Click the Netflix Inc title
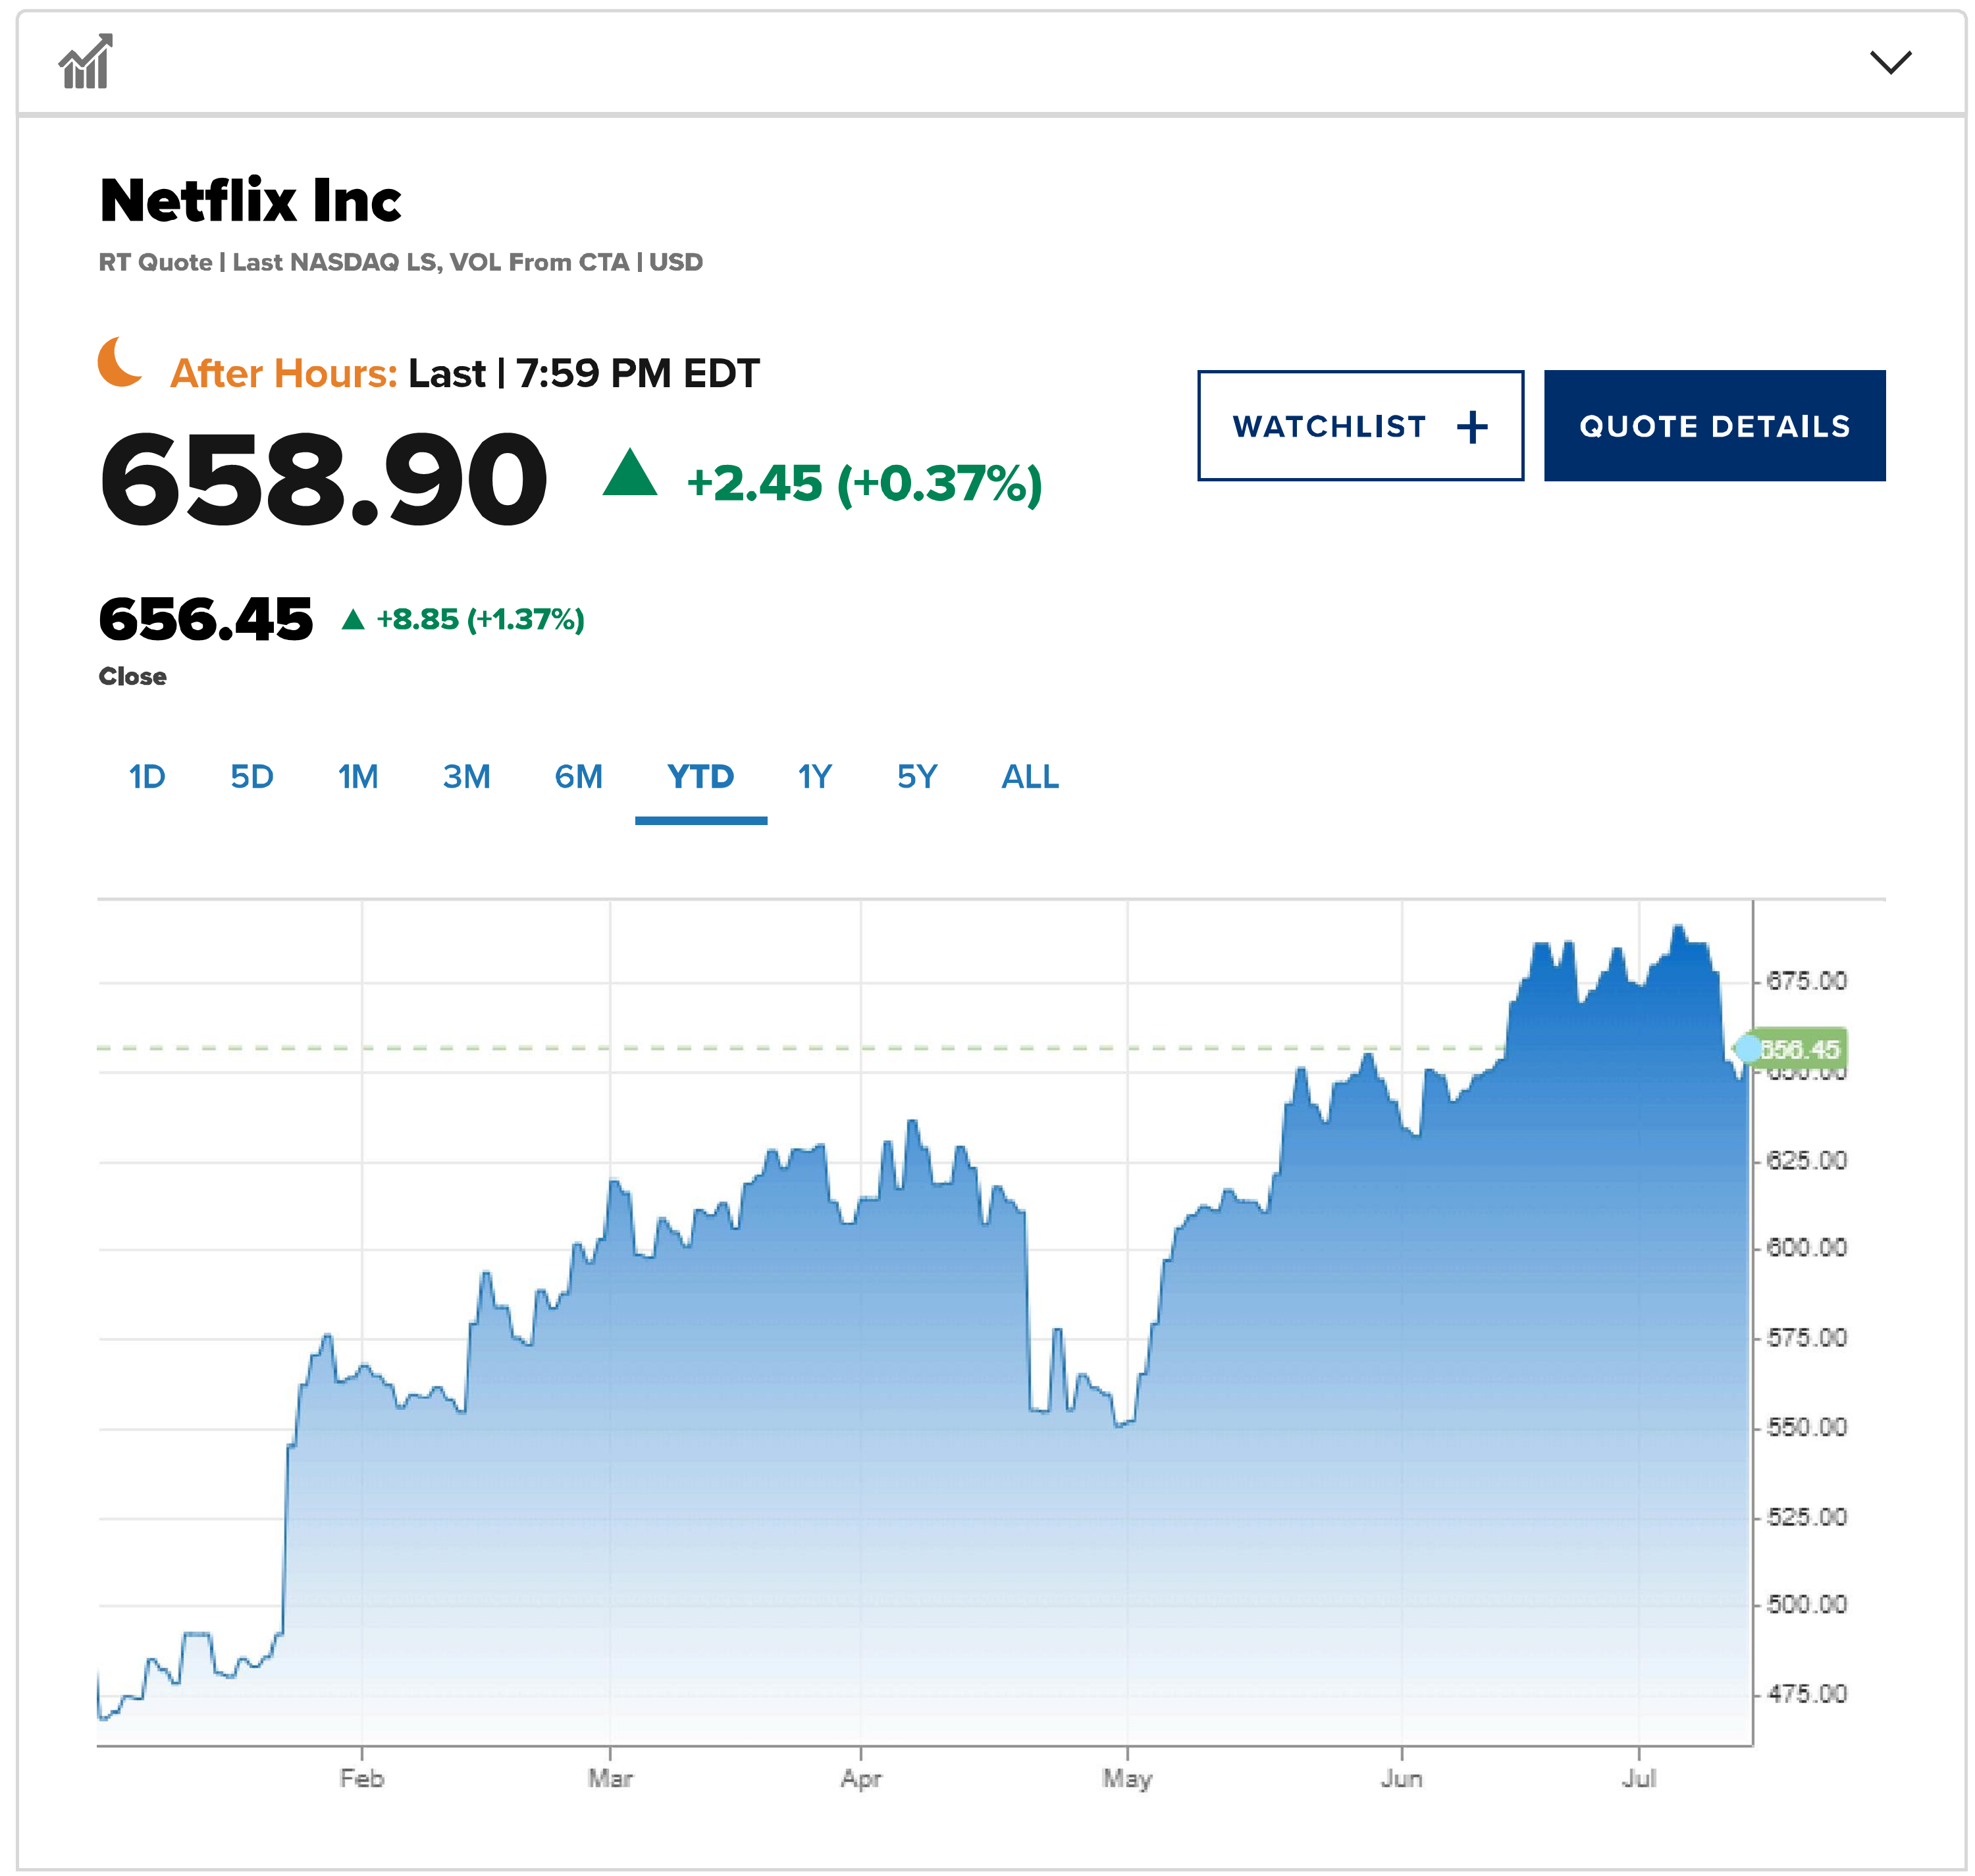This screenshot has width=1975, height=1876. (250, 201)
